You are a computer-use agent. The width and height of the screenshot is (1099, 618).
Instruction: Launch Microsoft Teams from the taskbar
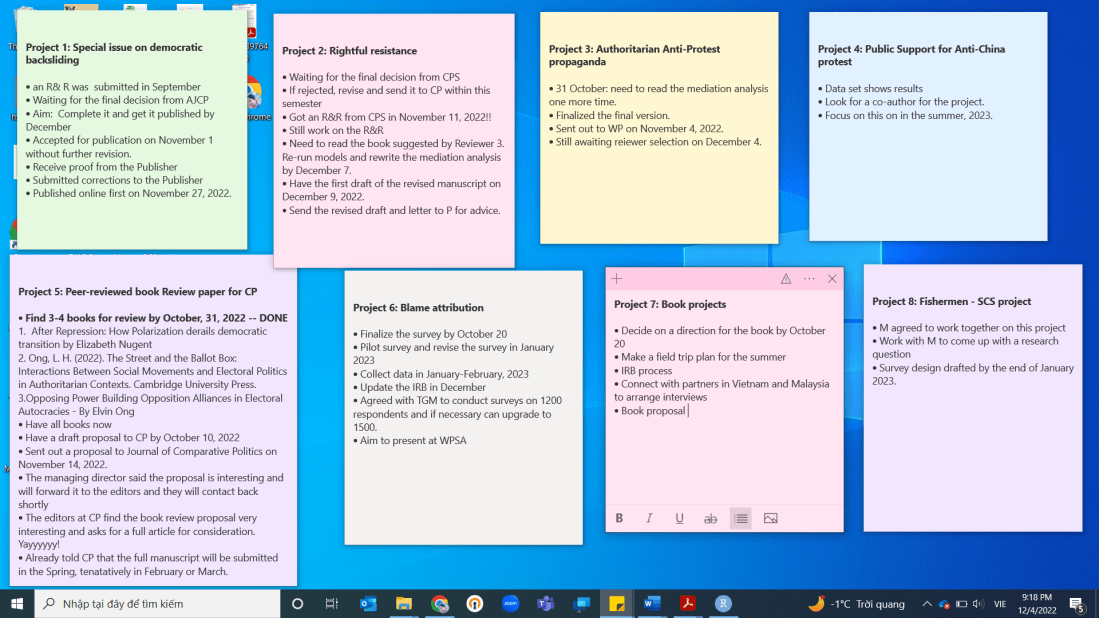[546, 604]
